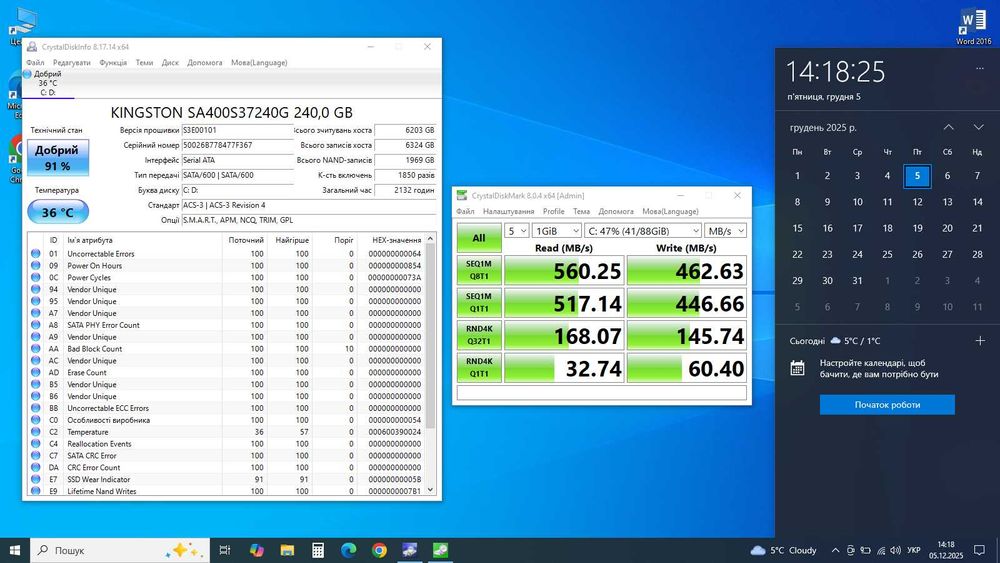Run the SEQ1M Q1T1 test
This screenshot has height=563, width=1000.
pos(479,302)
